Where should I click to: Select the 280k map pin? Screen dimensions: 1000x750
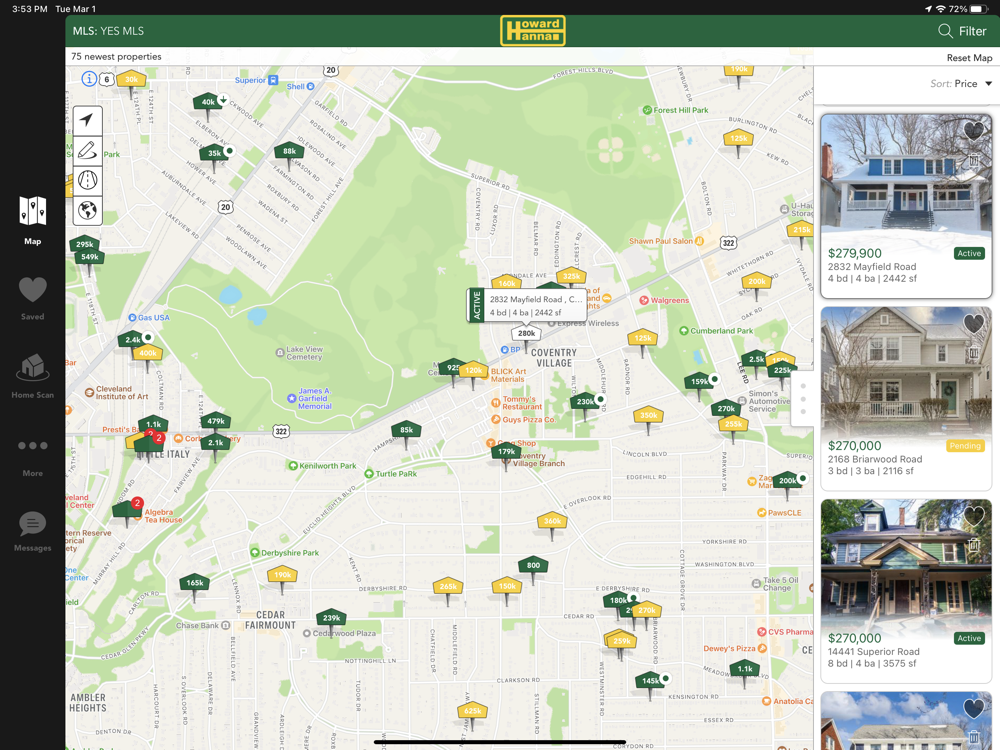(x=526, y=334)
